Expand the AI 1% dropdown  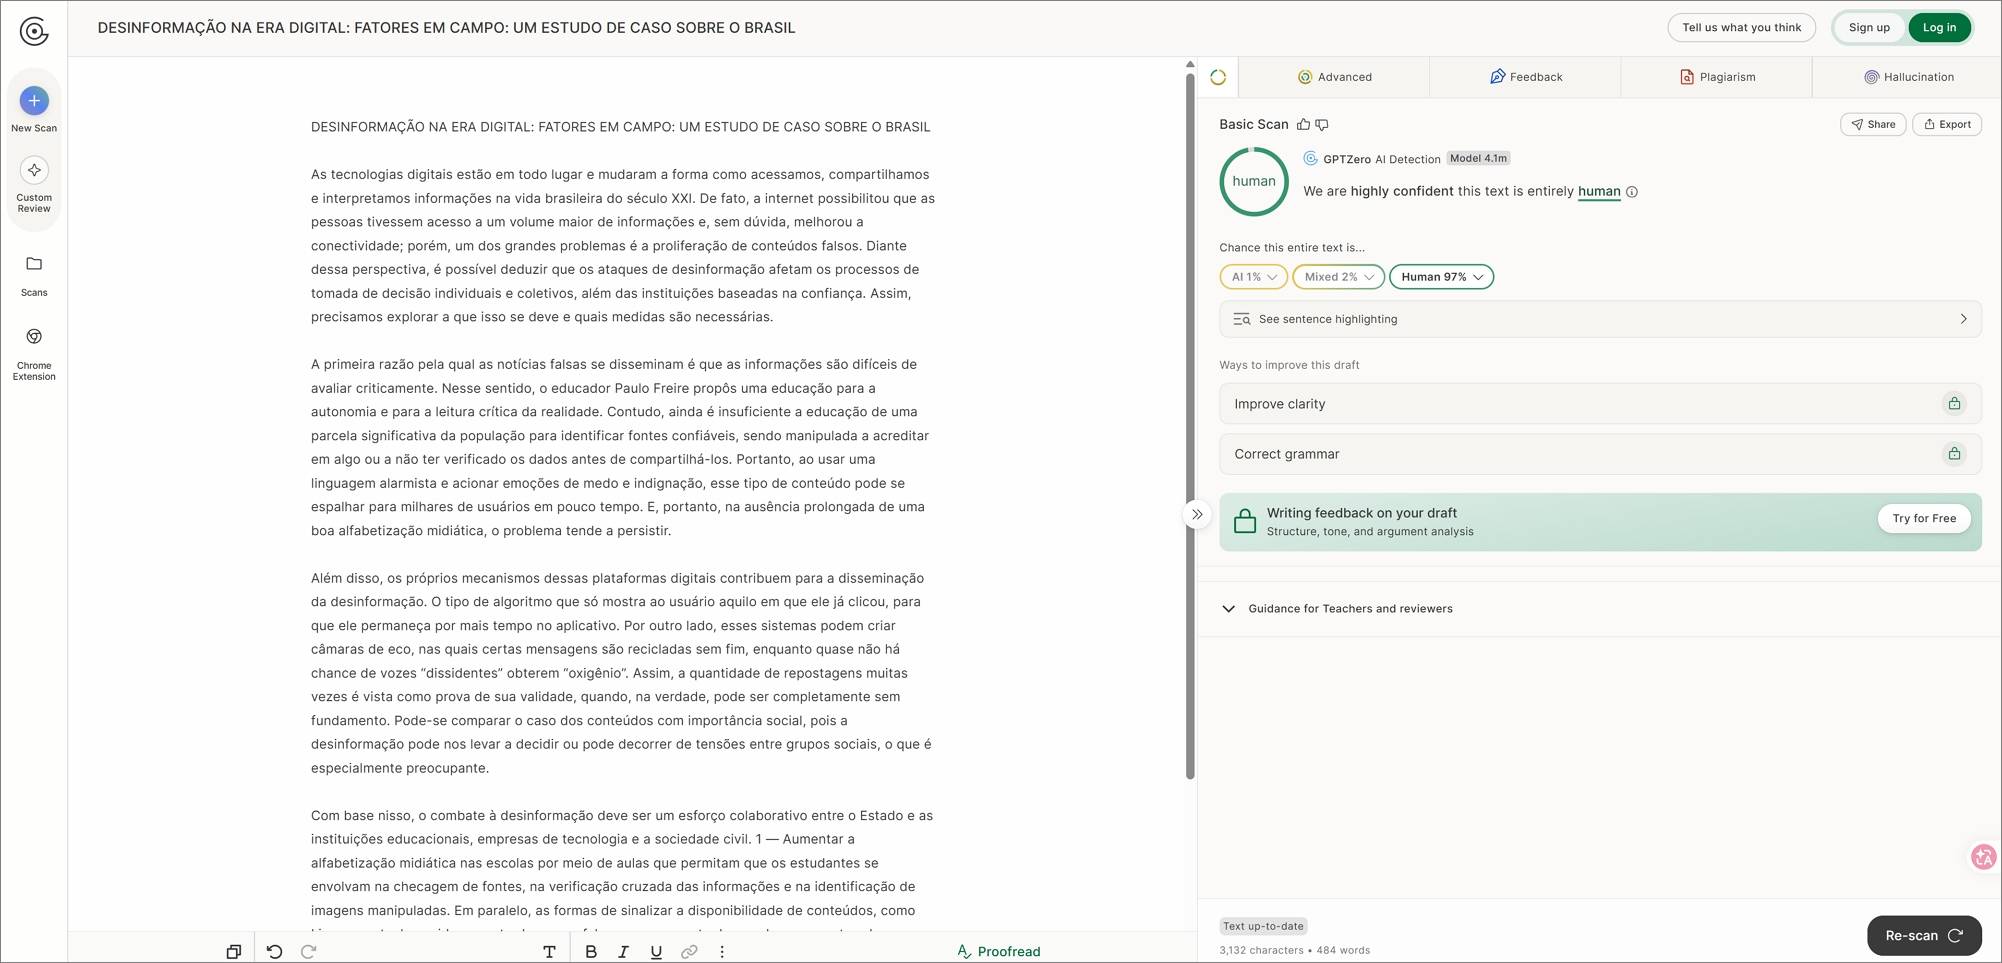pyautogui.click(x=1253, y=277)
